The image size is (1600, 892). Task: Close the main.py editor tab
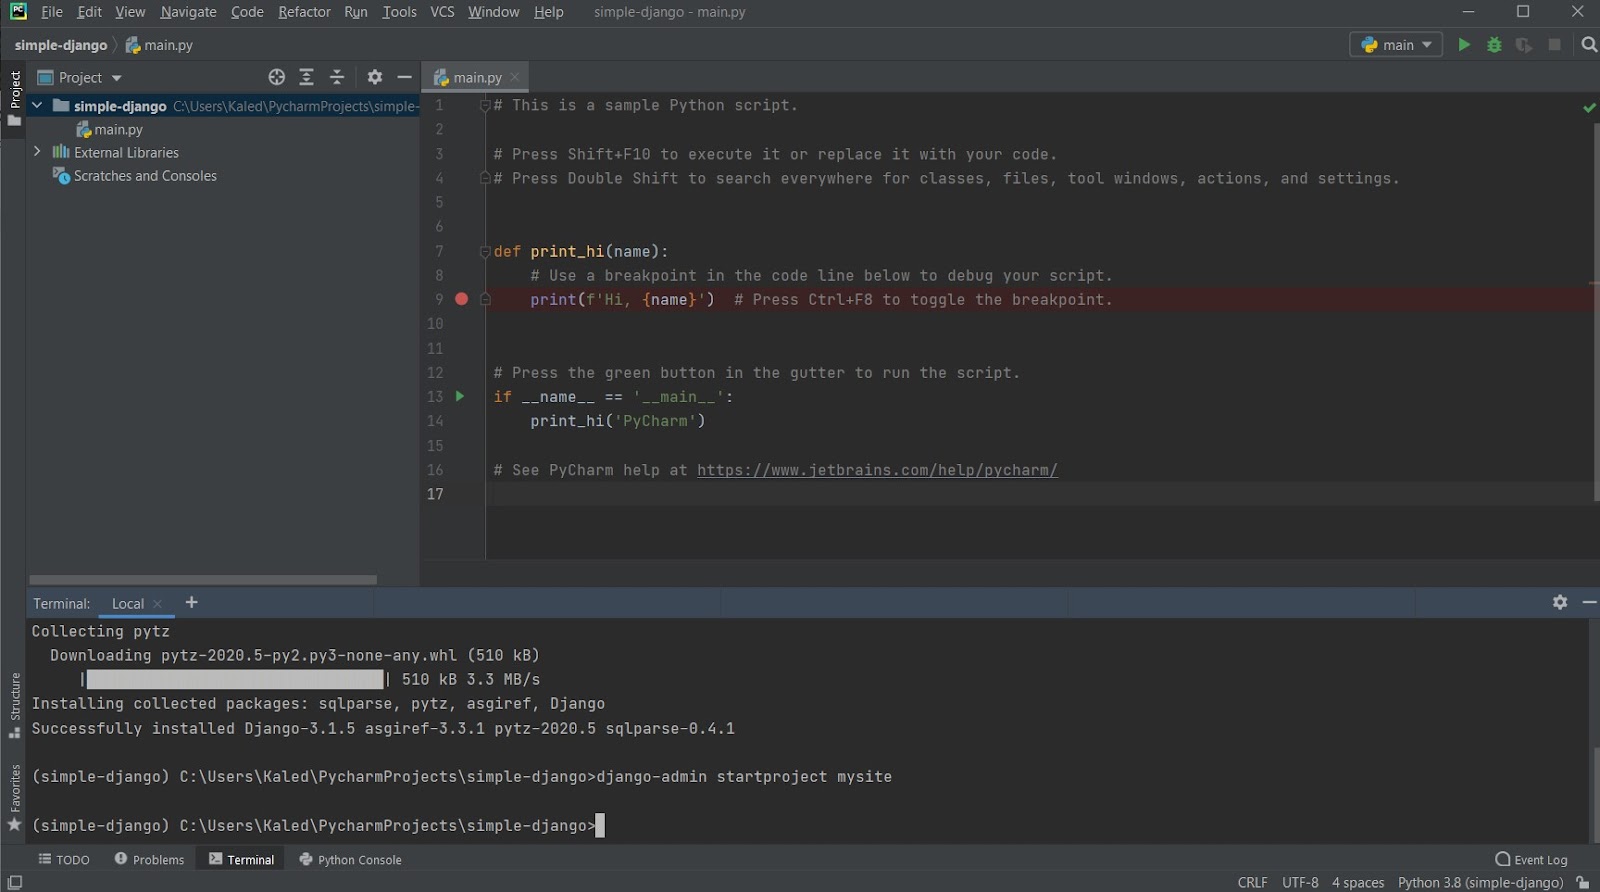(515, 77)
